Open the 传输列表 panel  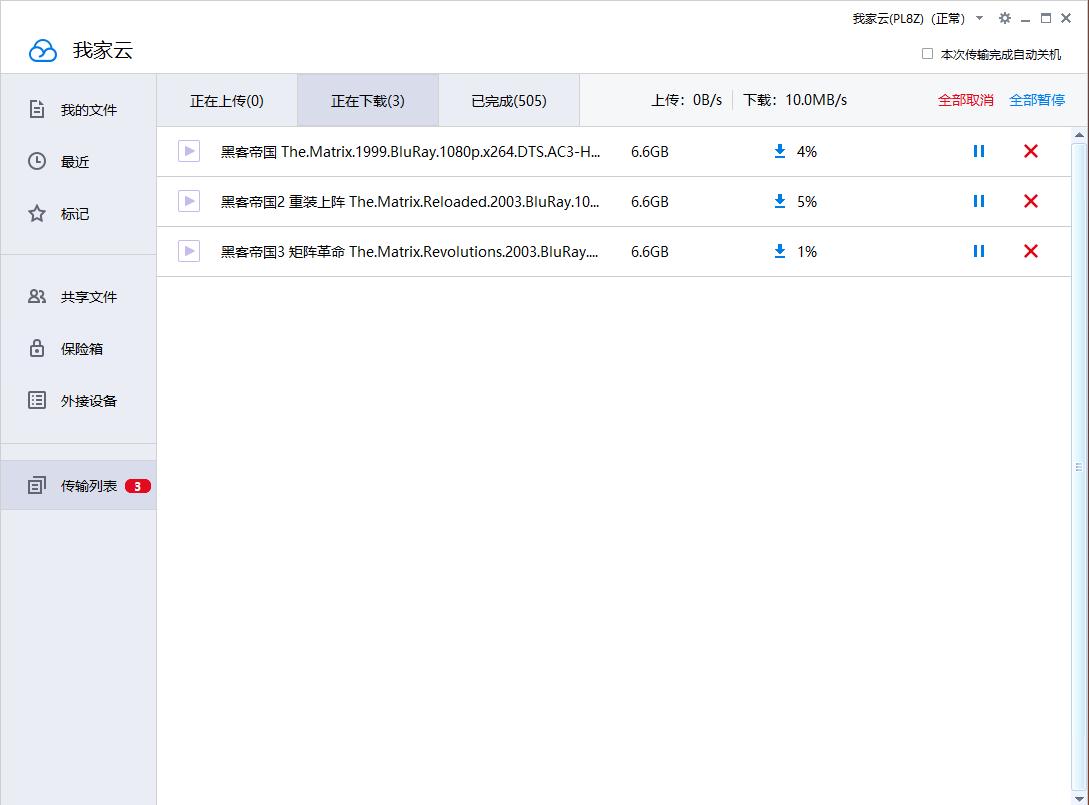click(x=87, y=484)
